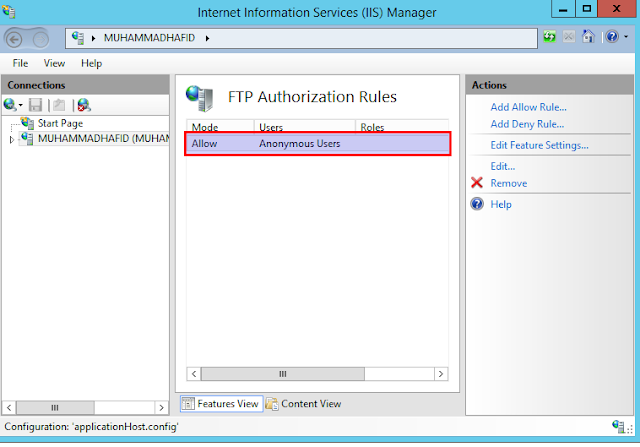640x447 pixels.
Task: Click the Start Page tree icon
Action: tap(27, 123)
